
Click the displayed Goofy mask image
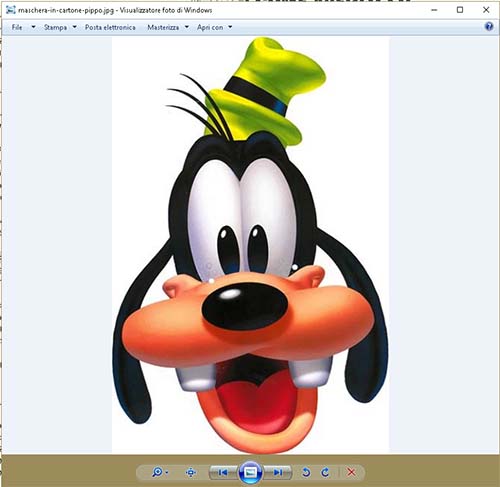pyautogui.click(x=251, y=245)
